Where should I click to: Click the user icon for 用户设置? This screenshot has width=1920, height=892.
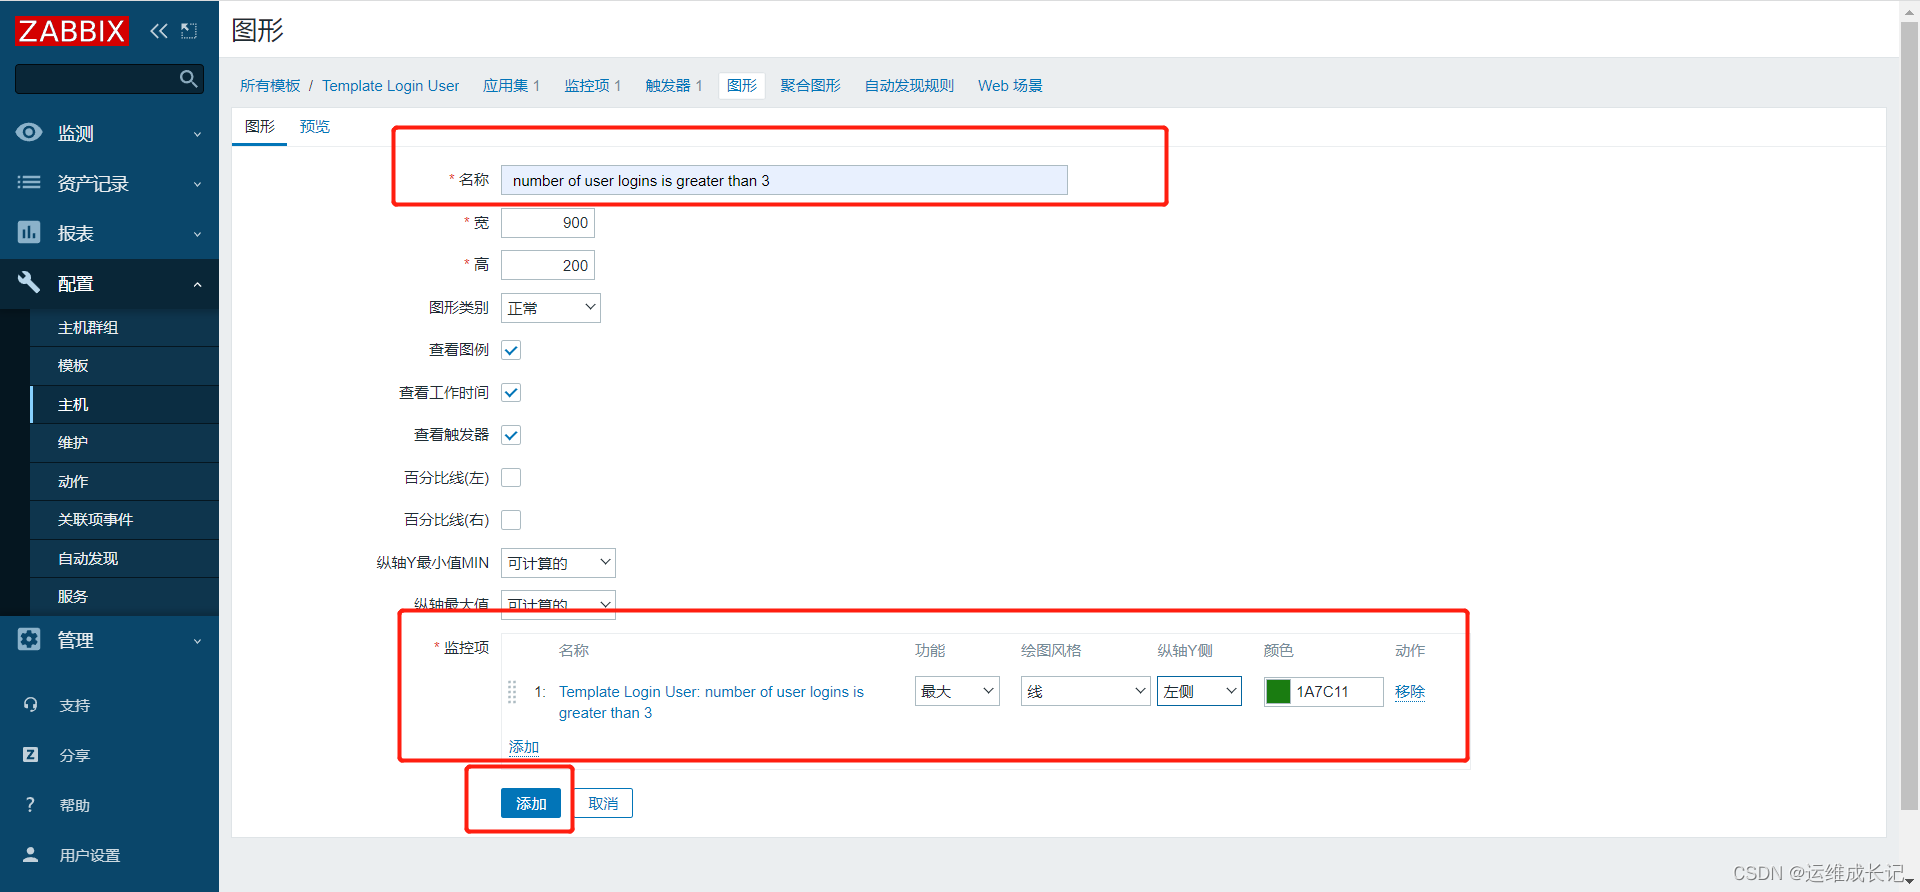[x=31, y=854]
